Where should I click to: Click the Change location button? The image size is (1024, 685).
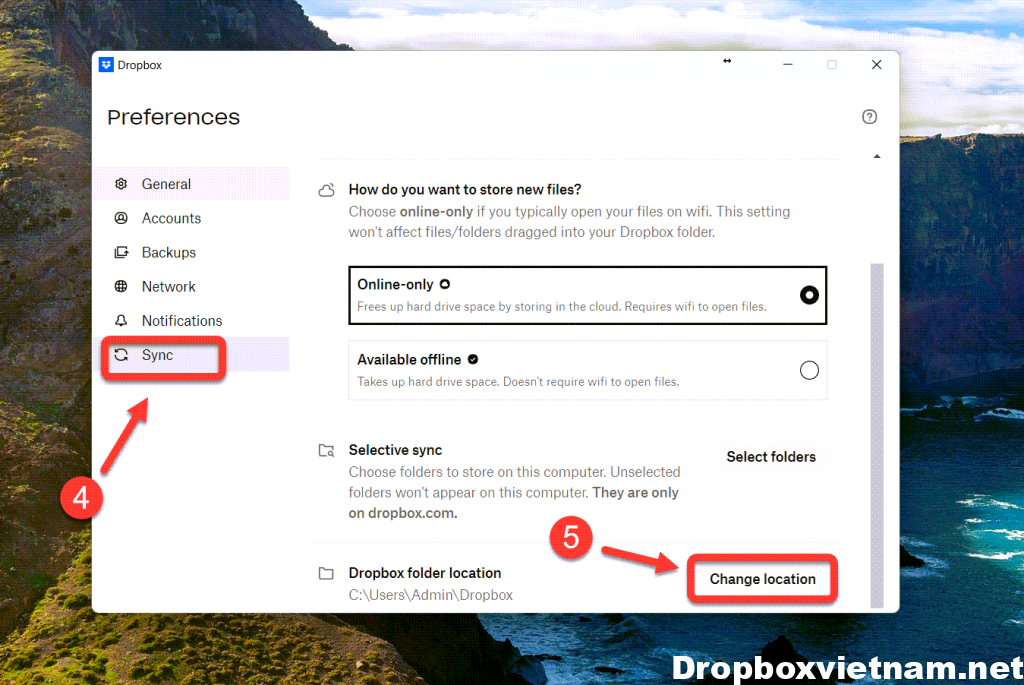(x=762, y=579)
